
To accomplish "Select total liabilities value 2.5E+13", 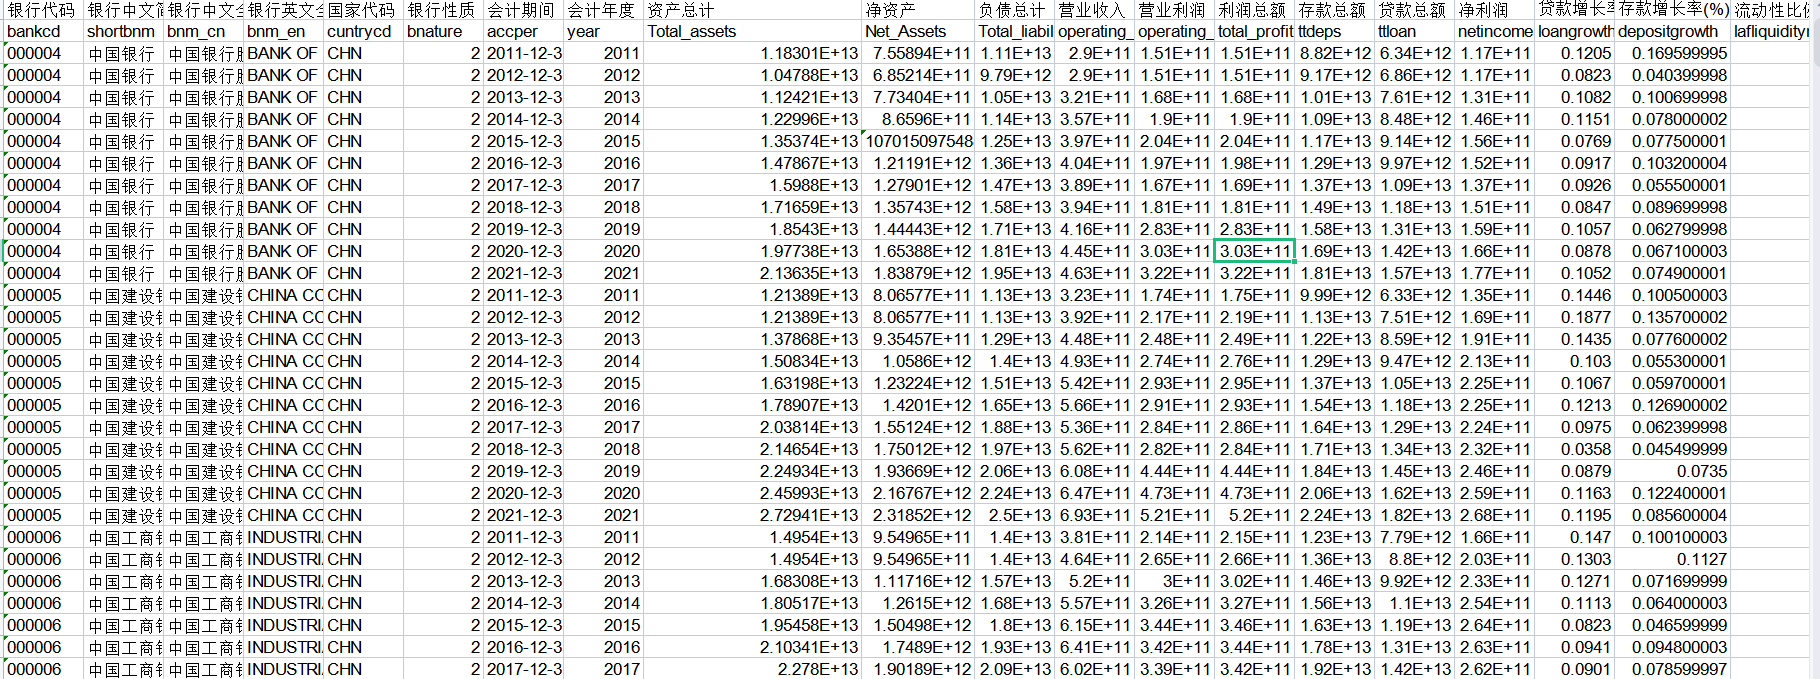I will point(1015,515).
